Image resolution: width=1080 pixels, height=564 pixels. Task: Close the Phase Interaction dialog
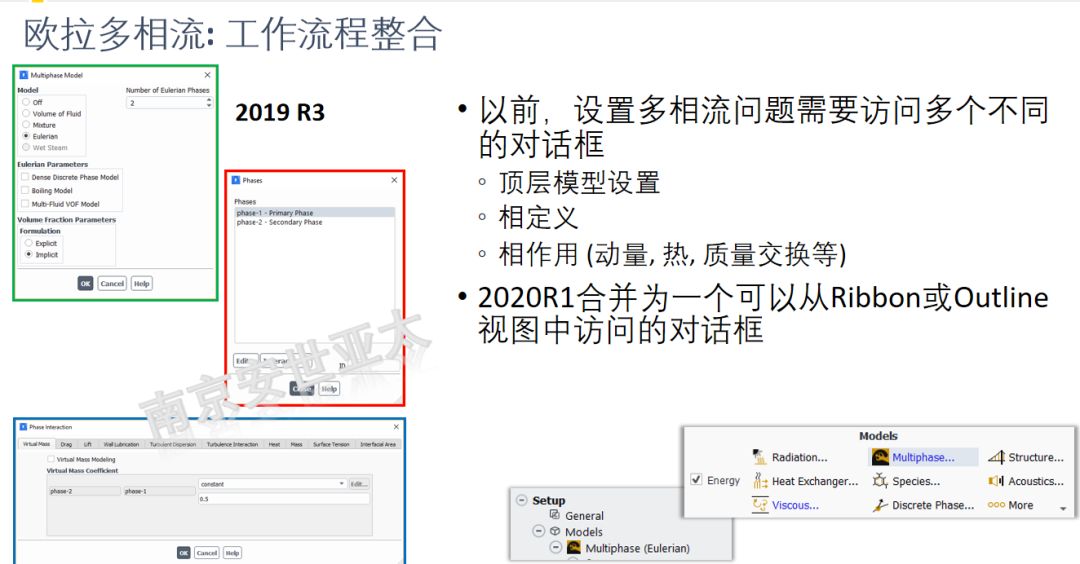point(396,427)
